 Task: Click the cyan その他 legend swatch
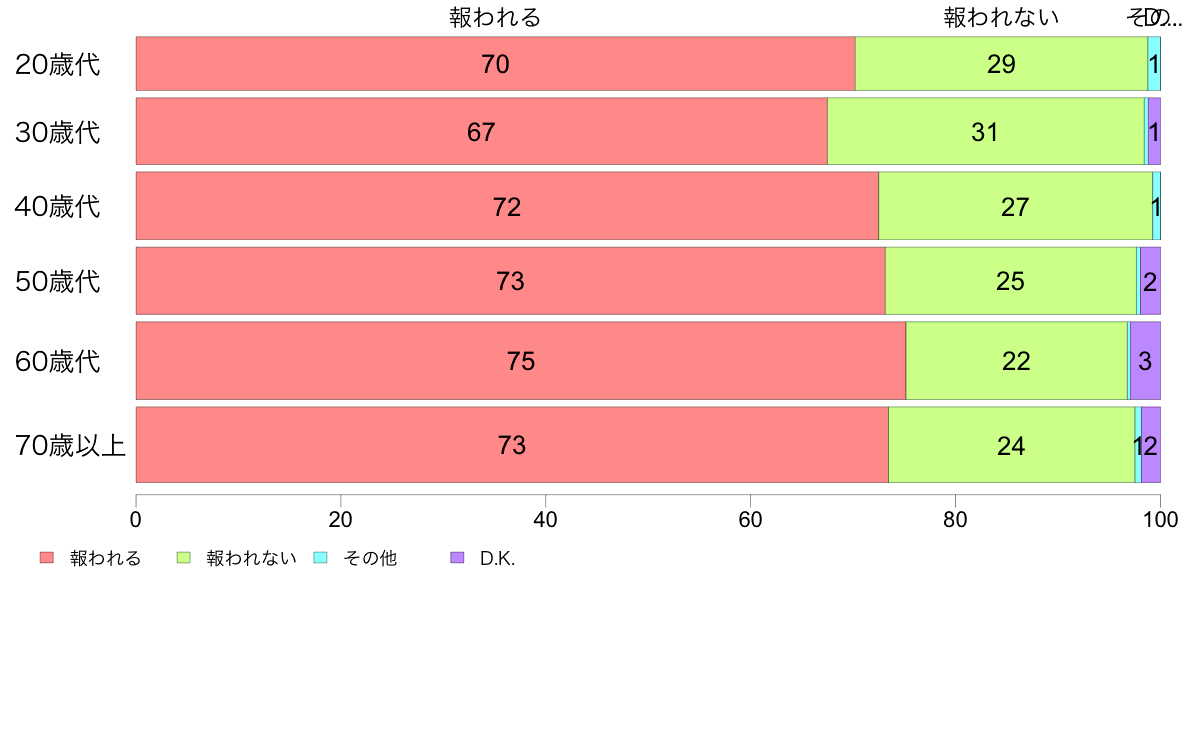point(320,558)
